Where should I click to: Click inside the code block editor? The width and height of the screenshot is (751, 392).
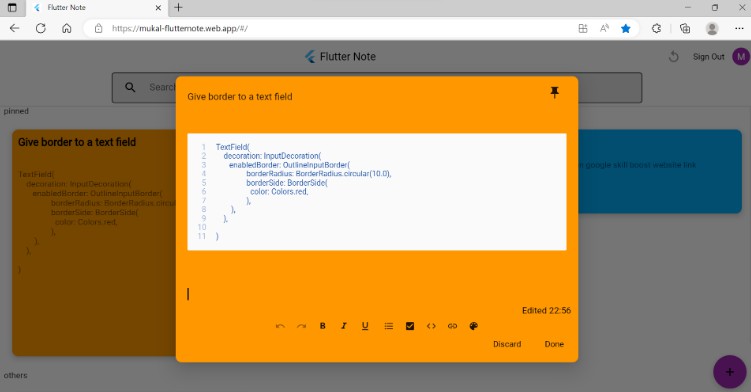tap(377, 192)
